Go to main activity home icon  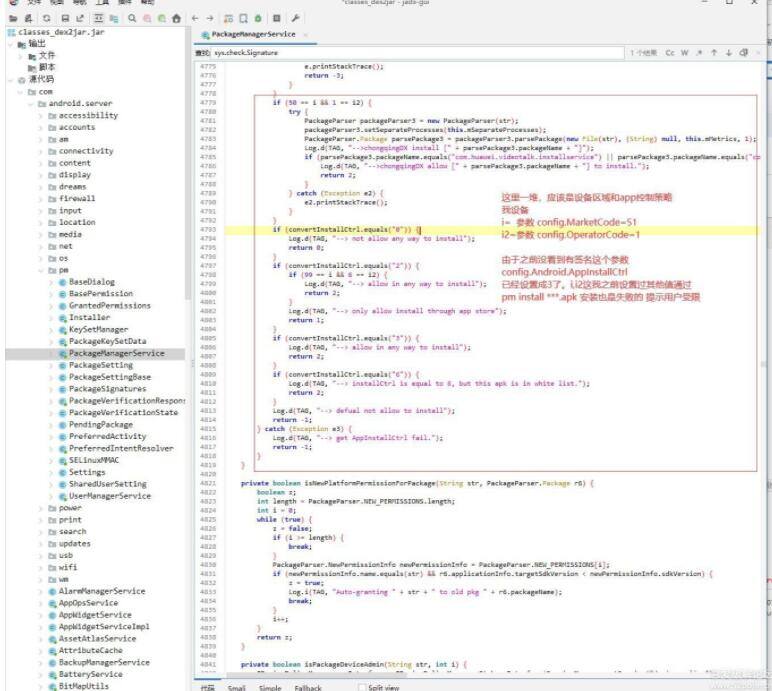click(x=176, y=19)
